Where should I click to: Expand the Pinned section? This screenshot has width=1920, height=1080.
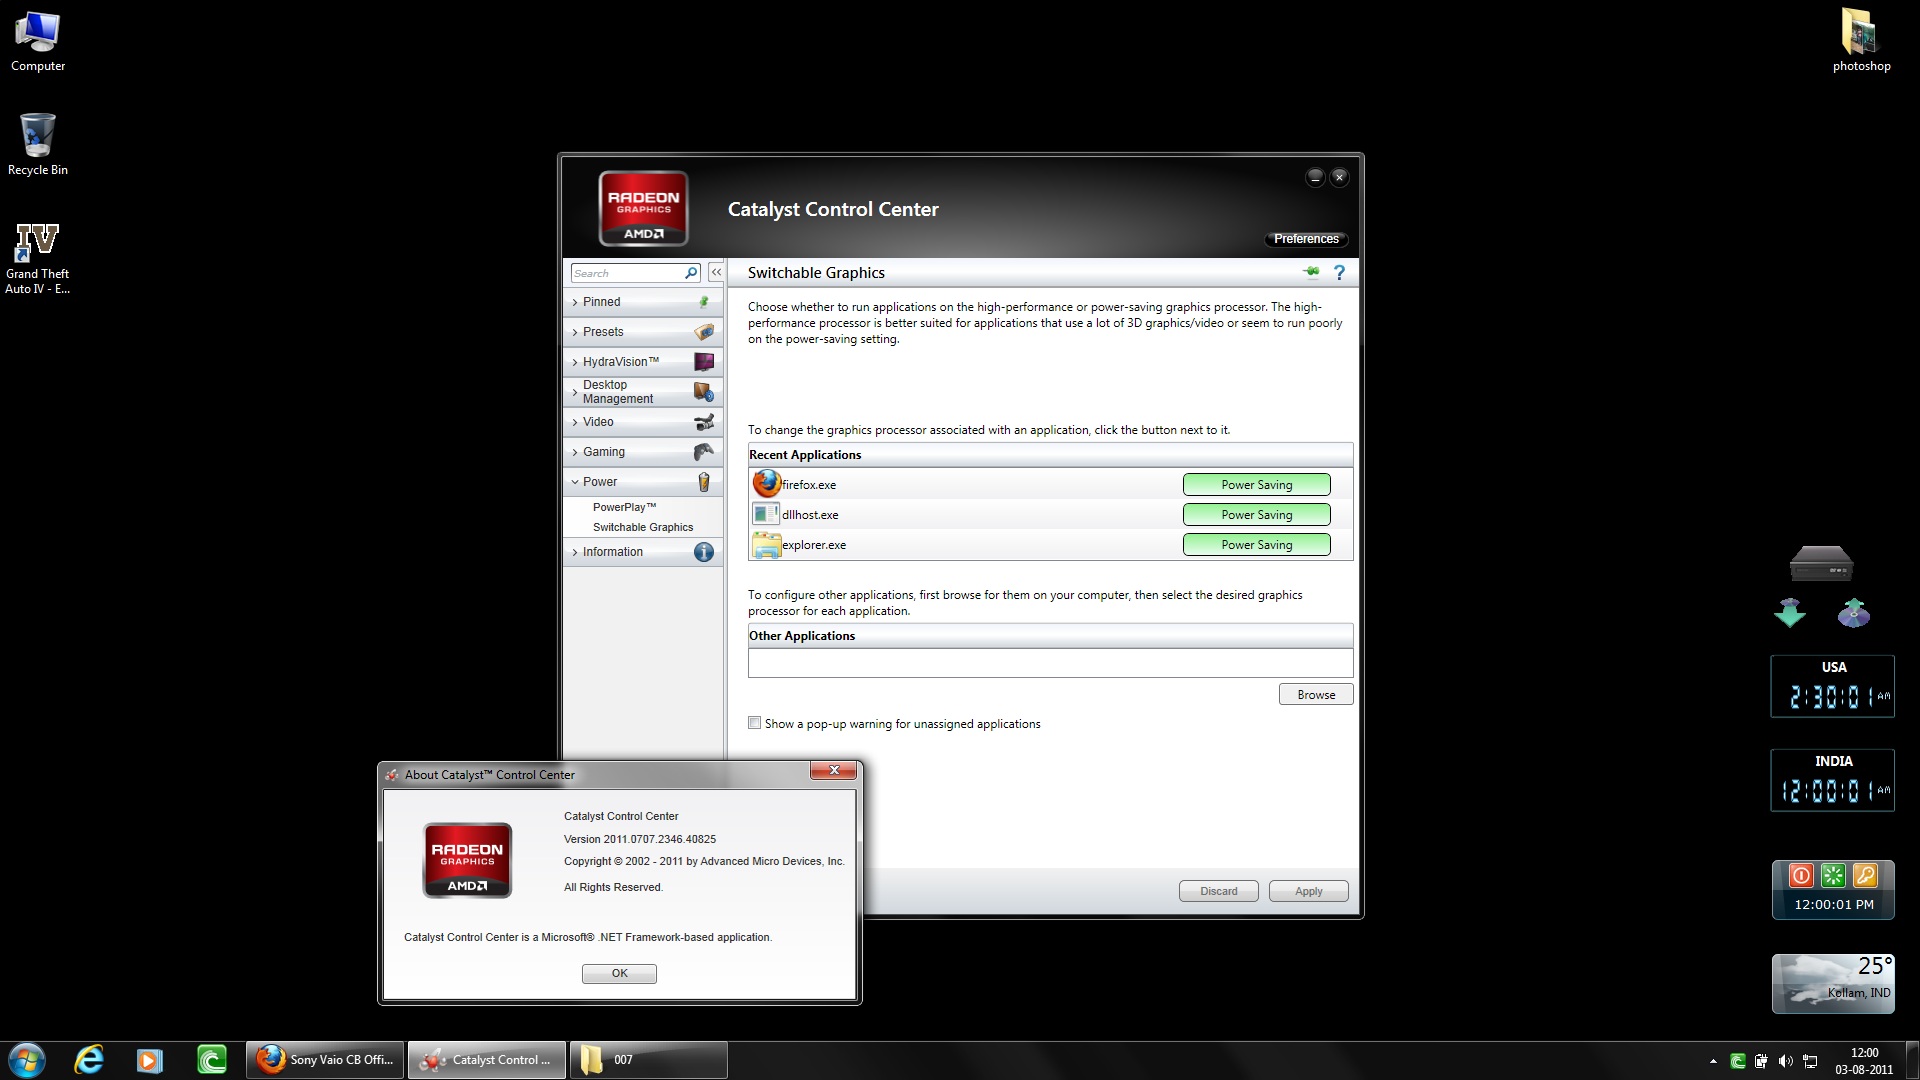click(x=642, y=301)
